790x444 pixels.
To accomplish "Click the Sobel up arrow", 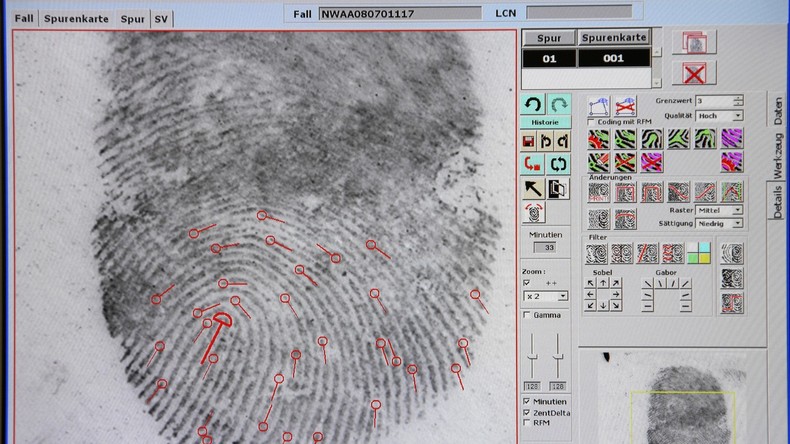I will (603, 283).
